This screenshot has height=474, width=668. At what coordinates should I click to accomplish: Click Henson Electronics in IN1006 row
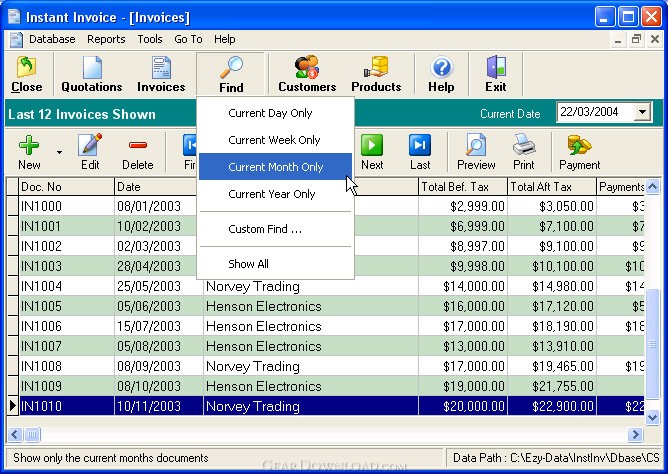(x=311, y=326)
